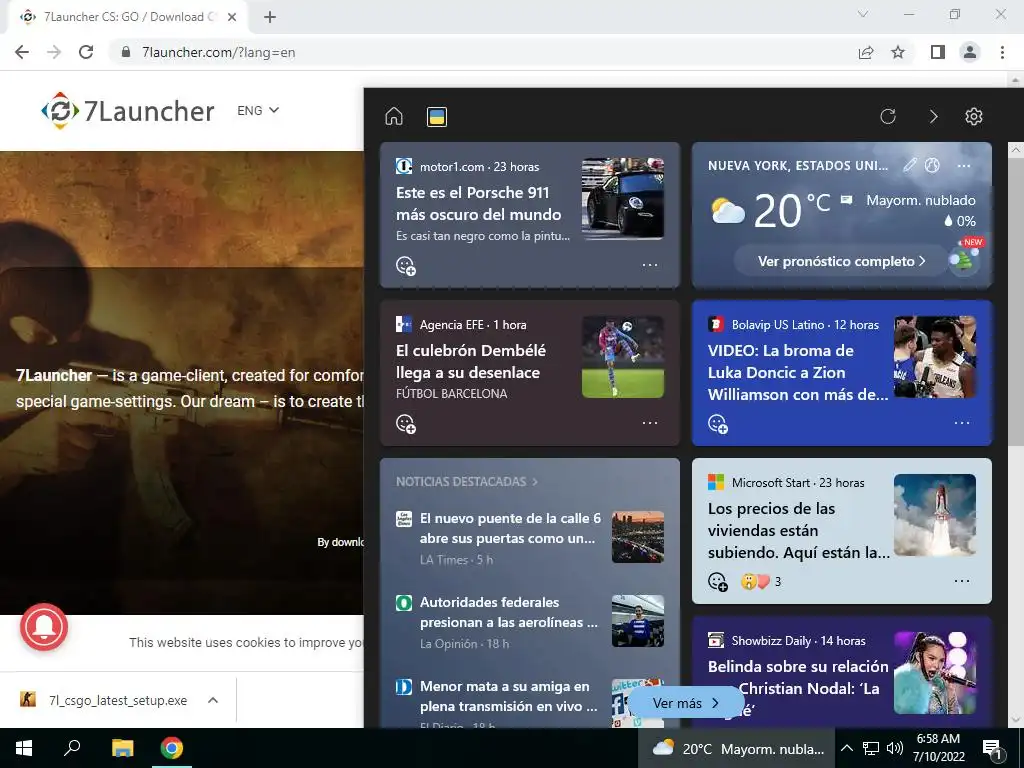The width and height of the screenshot is (1024, 768).
Task: Click Ver pronóstico completo button
Action: point(841,261)
